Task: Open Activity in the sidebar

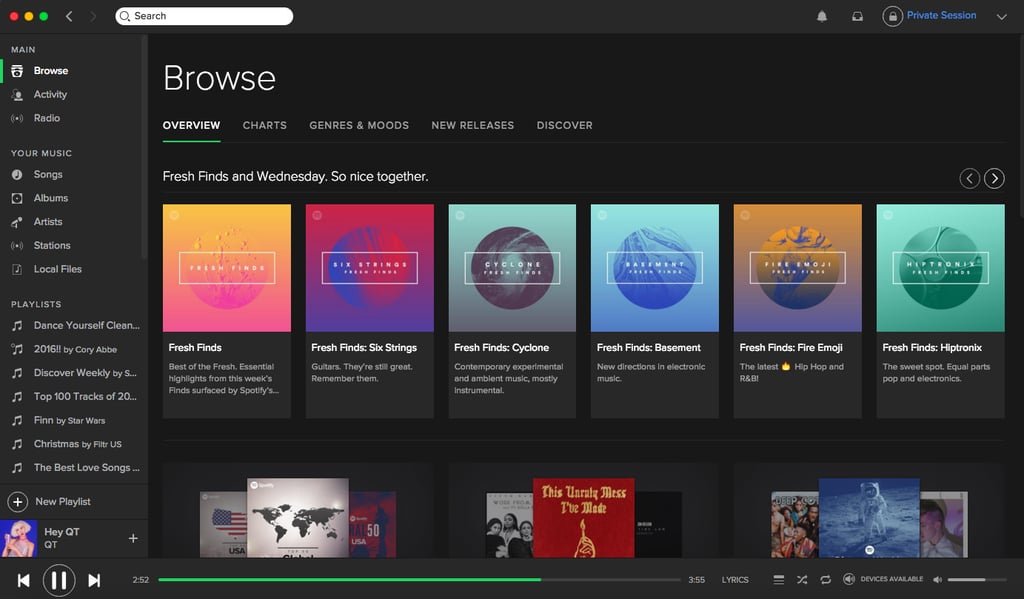Action: point(50,94)
